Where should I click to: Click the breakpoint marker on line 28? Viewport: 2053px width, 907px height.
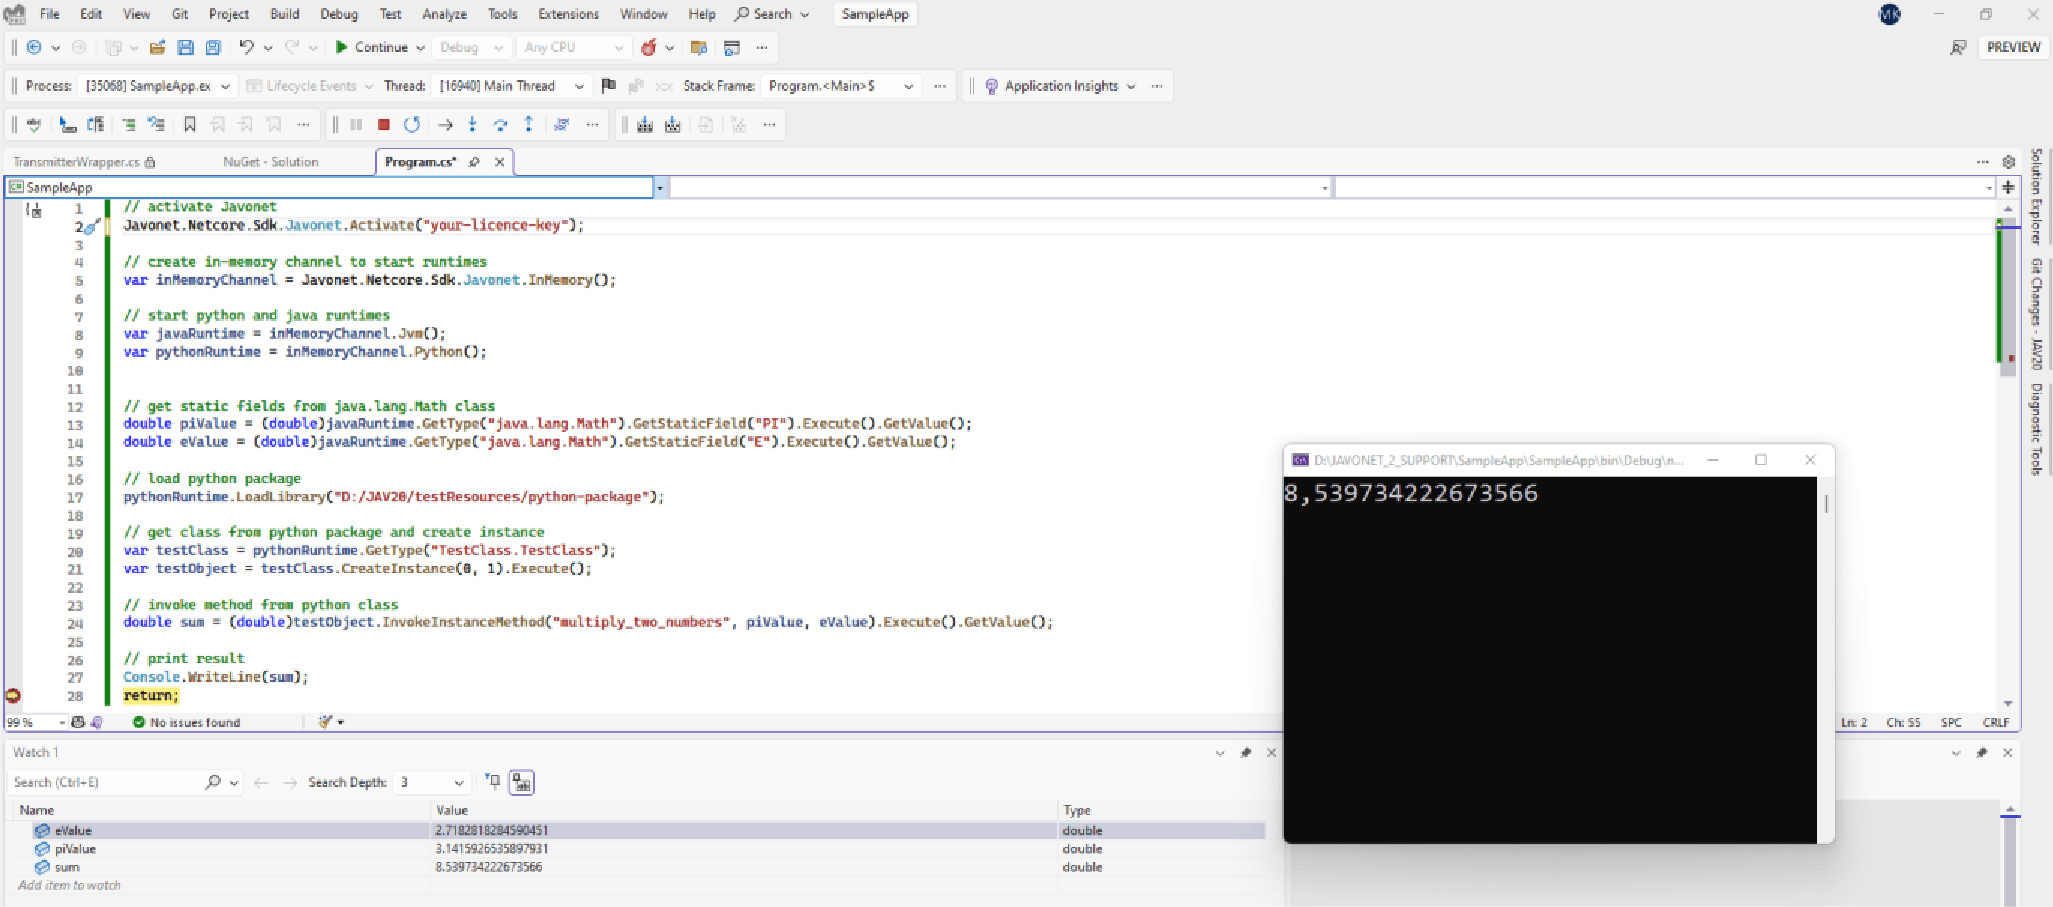click(x=13, y=695)
